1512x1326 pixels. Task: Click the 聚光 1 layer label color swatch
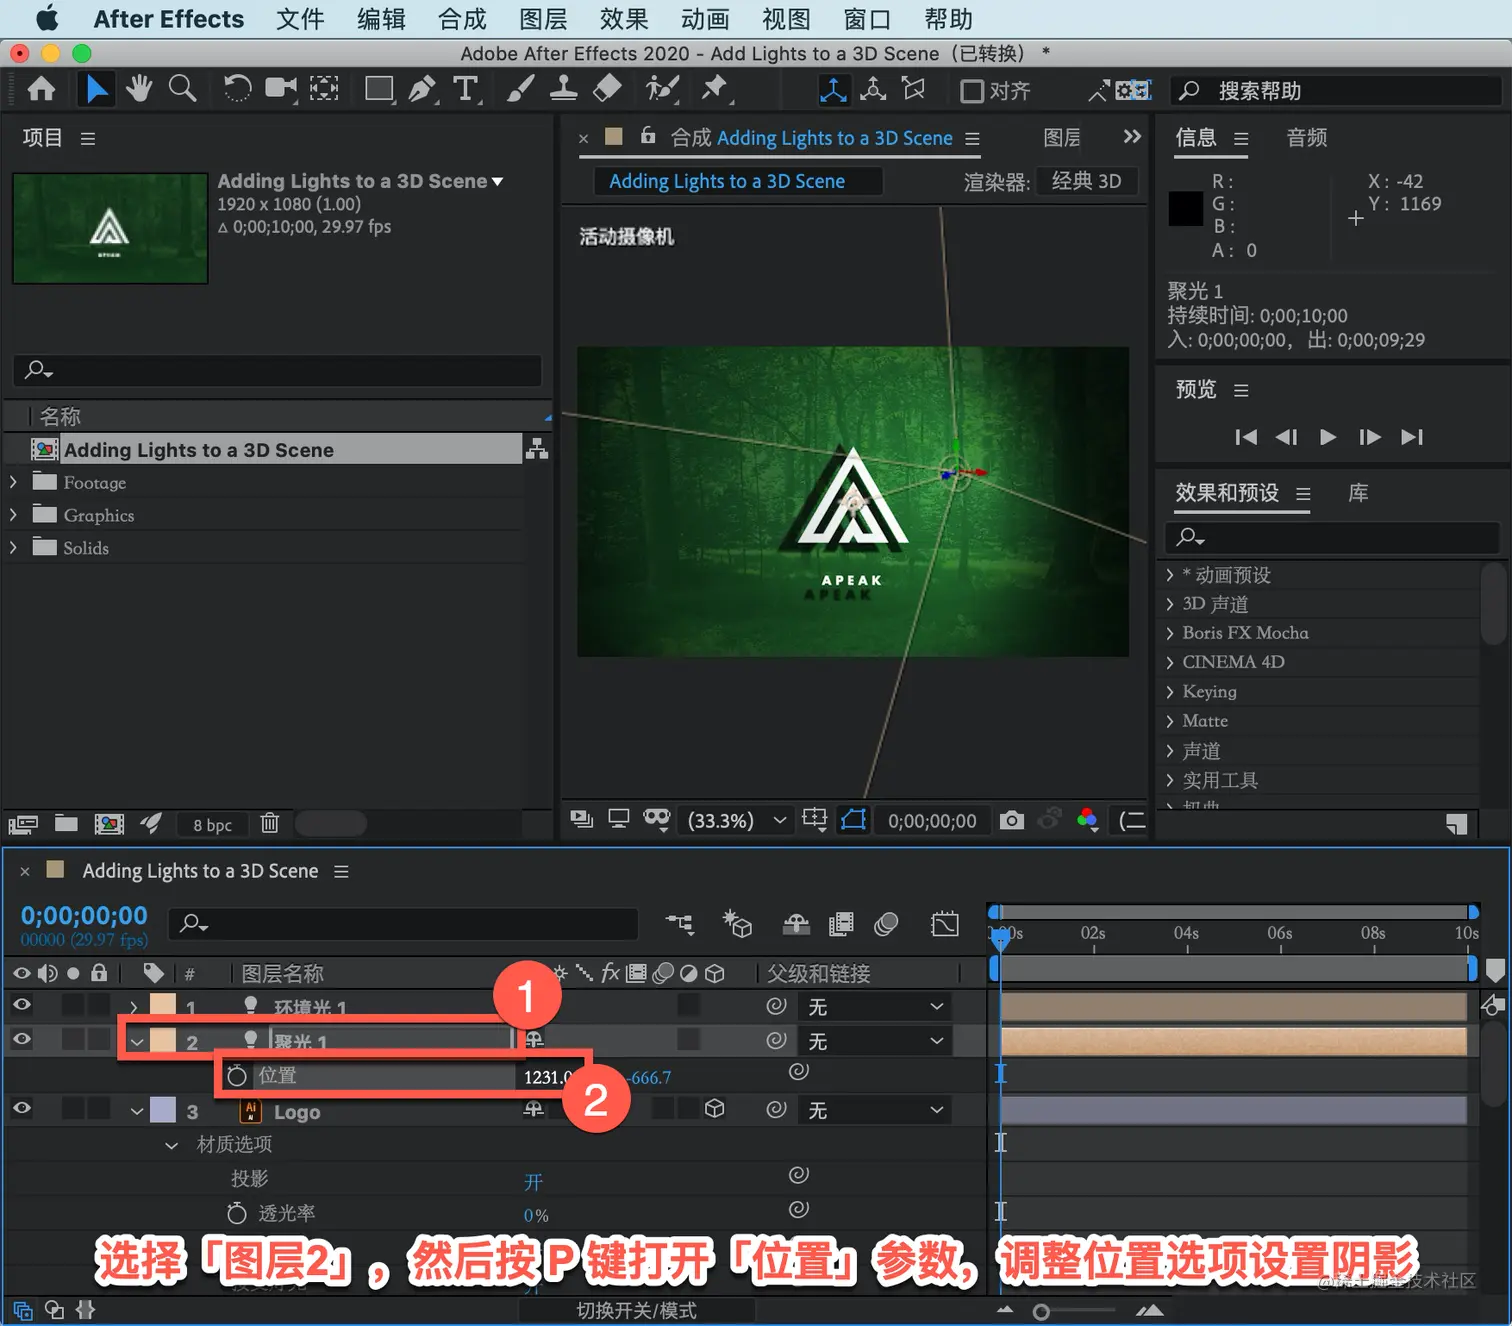163,1040
